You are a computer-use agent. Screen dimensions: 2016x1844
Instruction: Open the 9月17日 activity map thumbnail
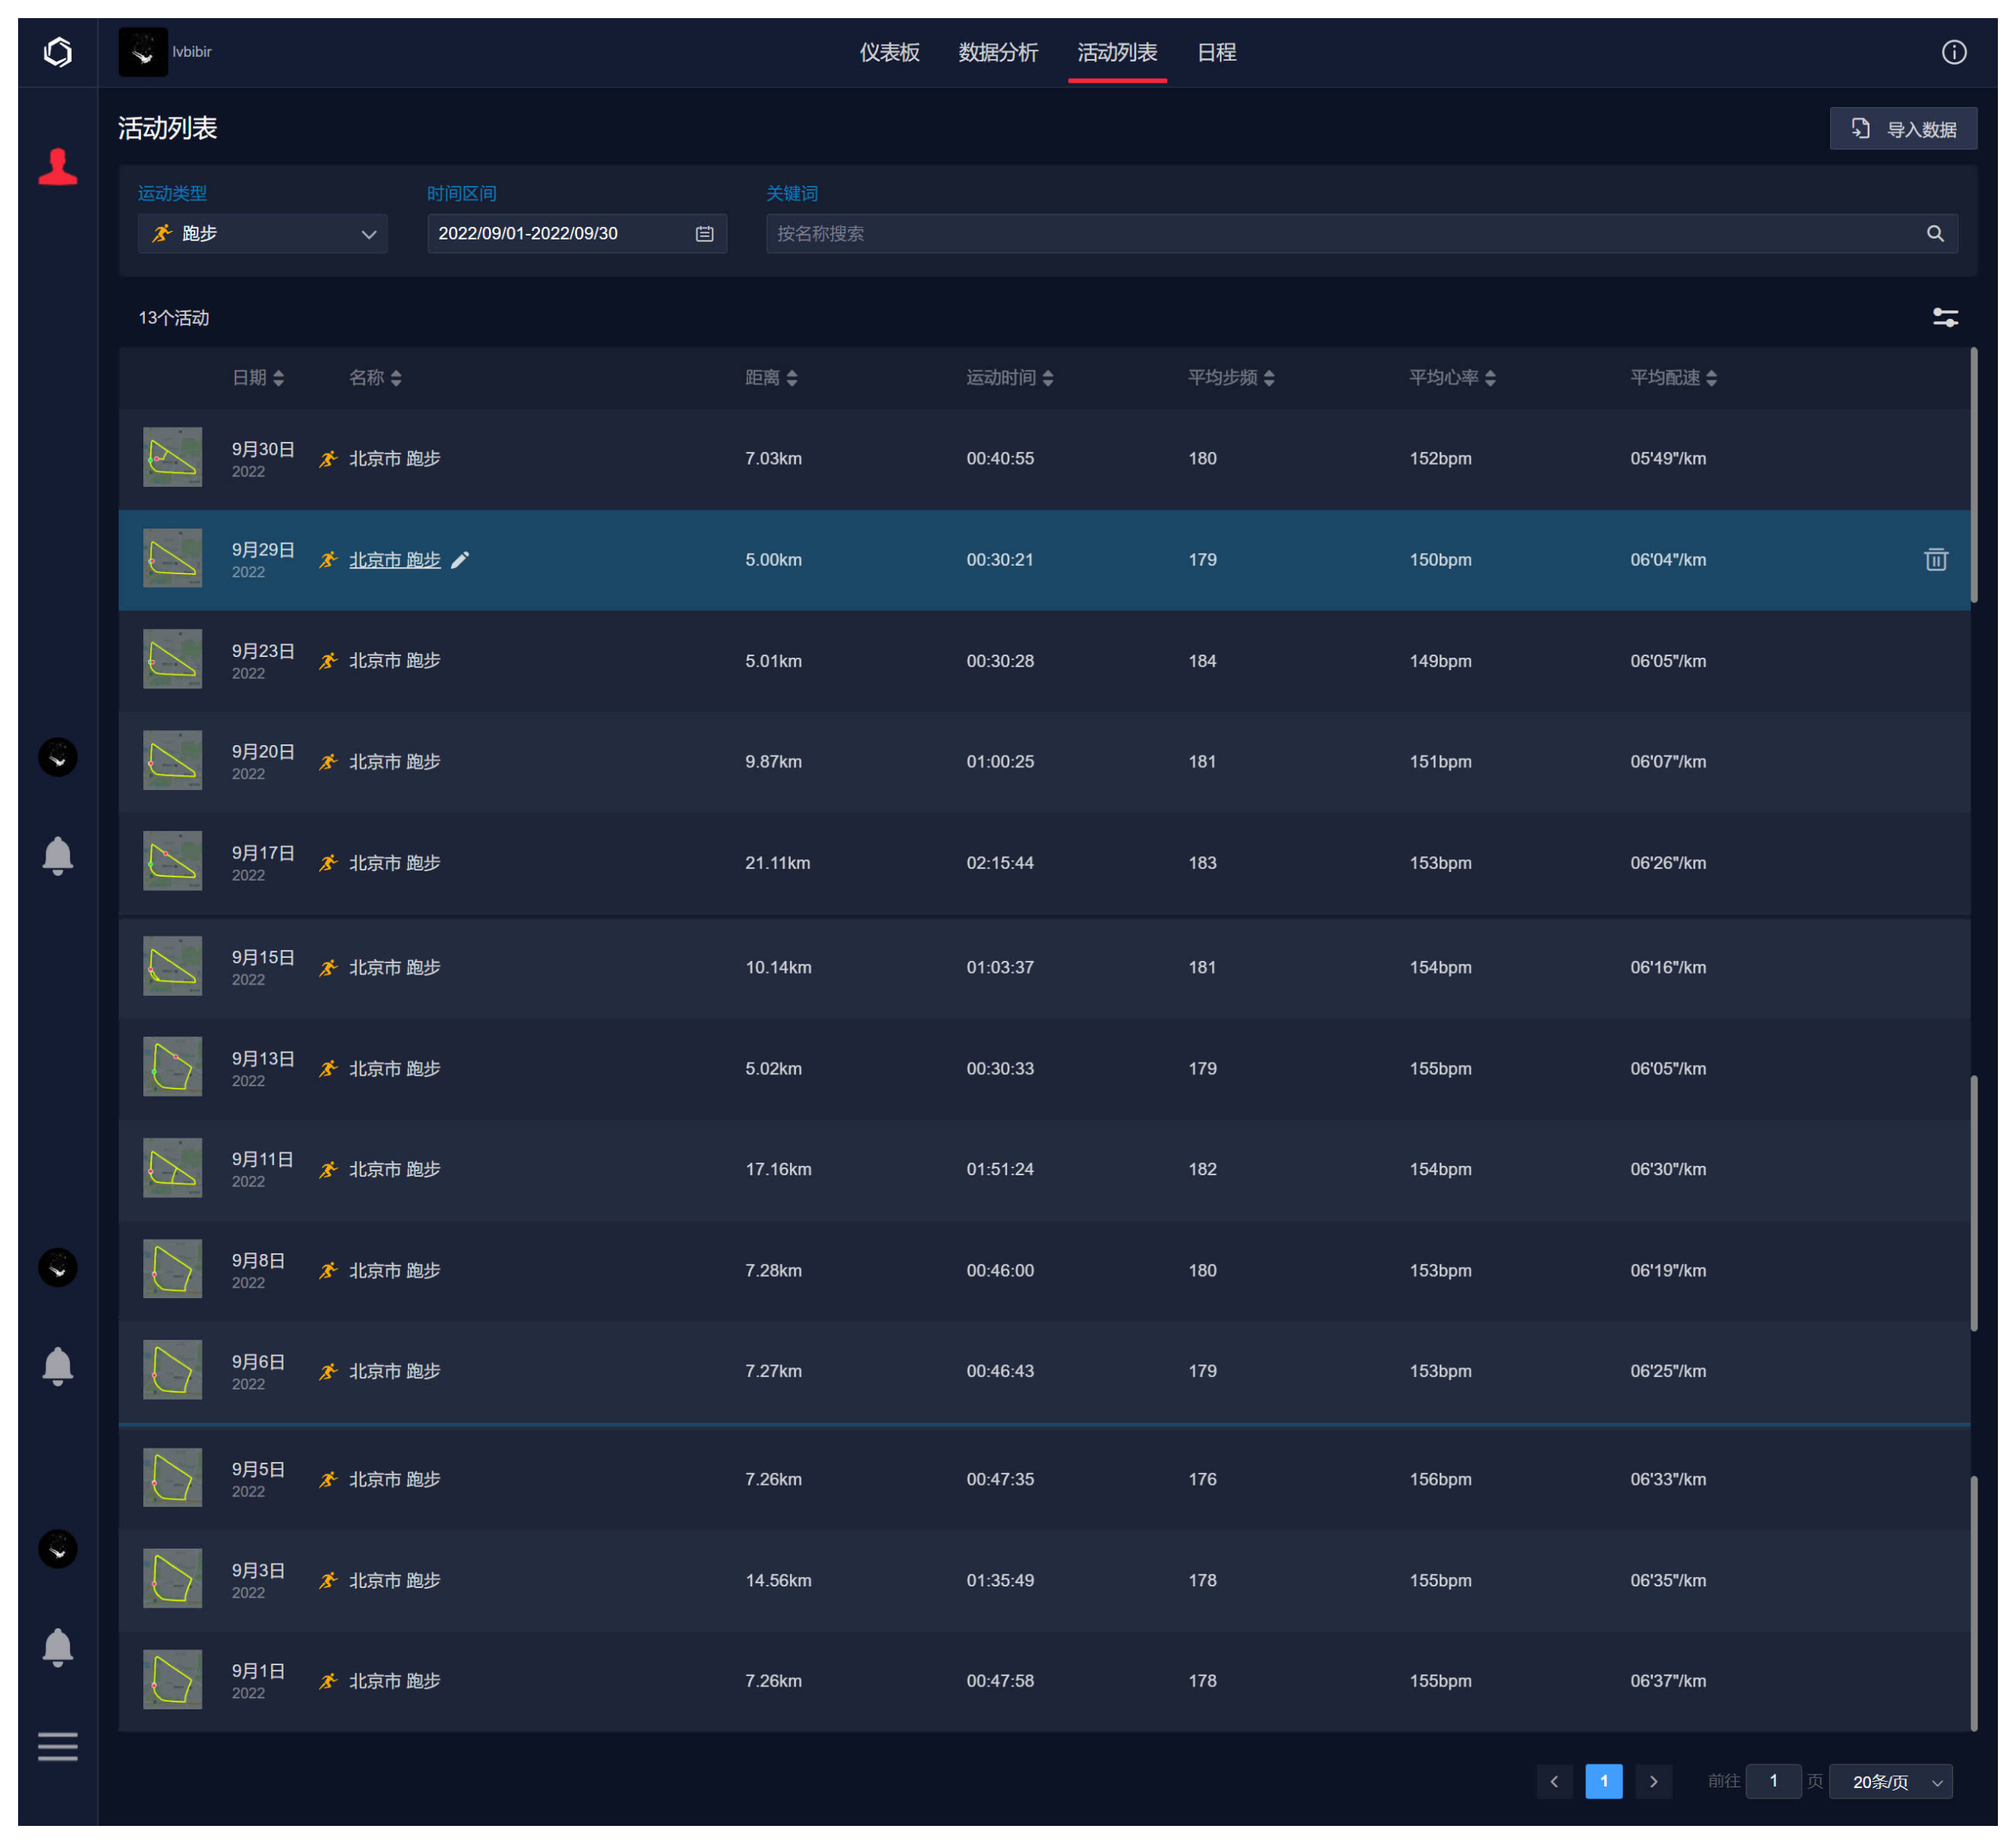[x=172, y=861]
